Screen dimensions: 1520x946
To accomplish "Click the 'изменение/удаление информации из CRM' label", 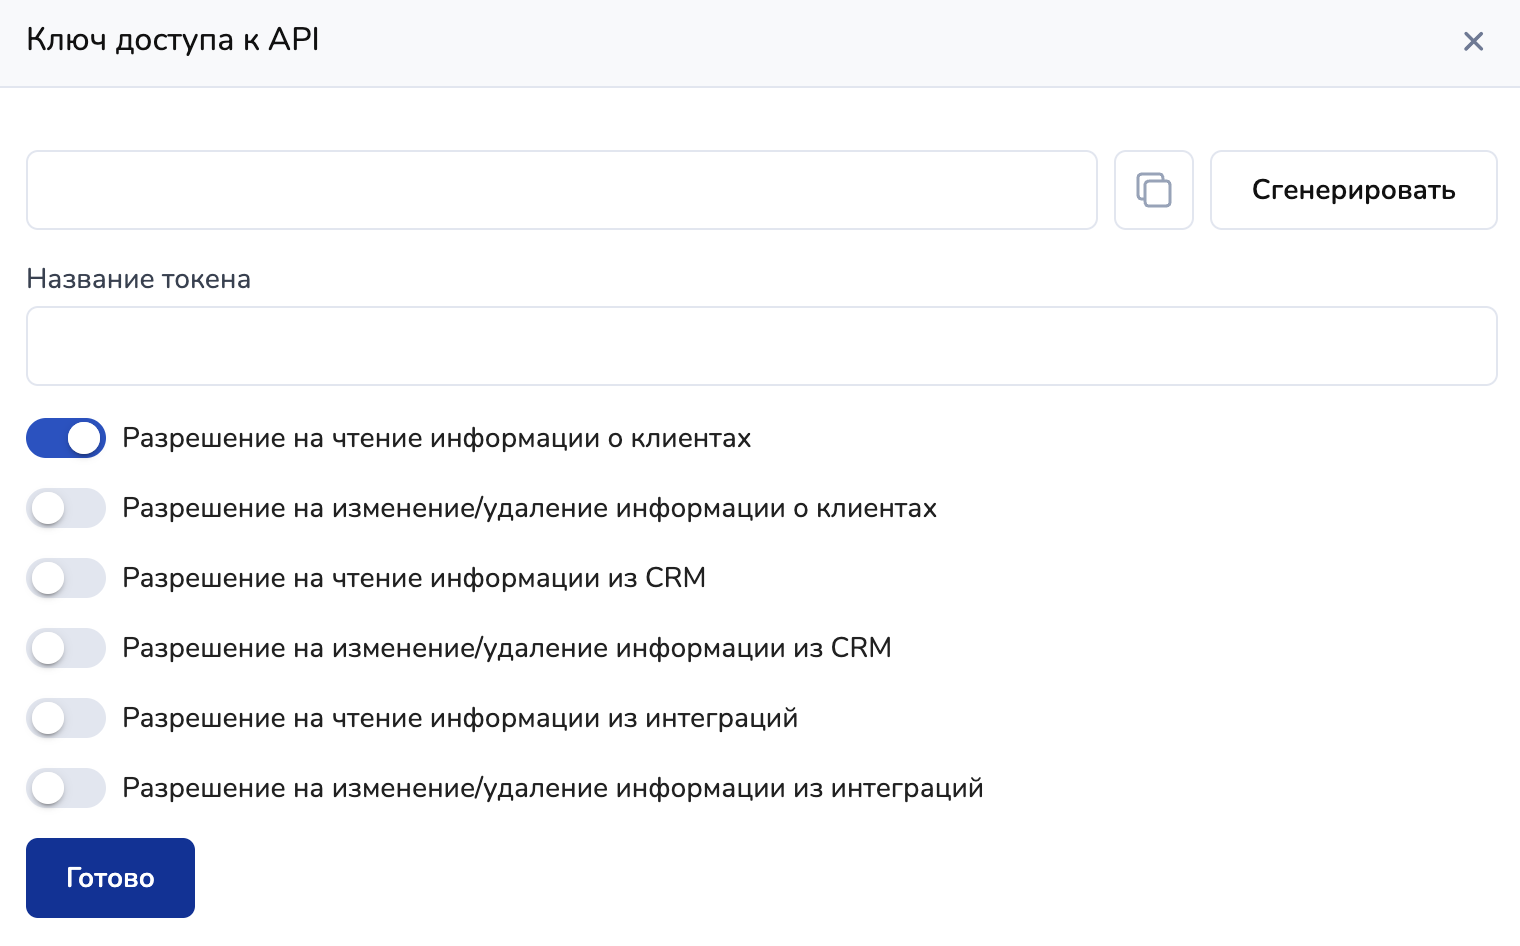I will coord(506,648).
